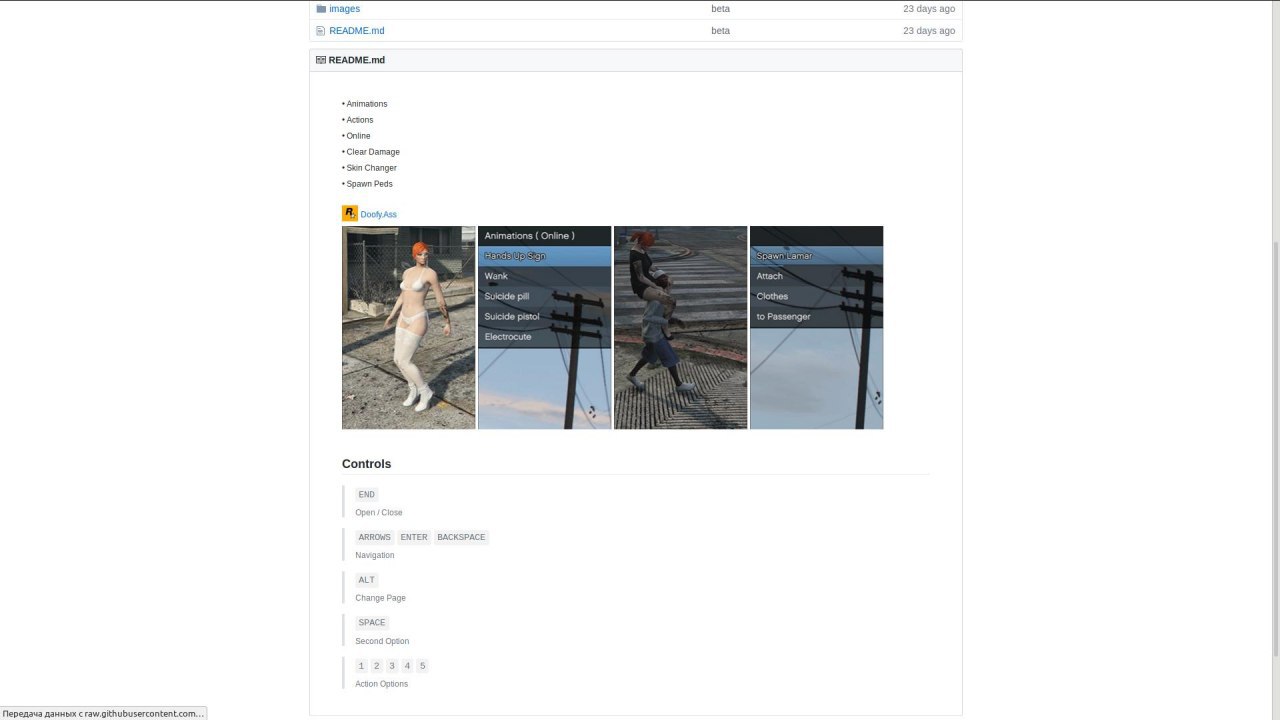Image resolution: width=1280 pixels, height=720 pixels.
Task: Click the beta commit message for README.md
Action: pos(720,31)
